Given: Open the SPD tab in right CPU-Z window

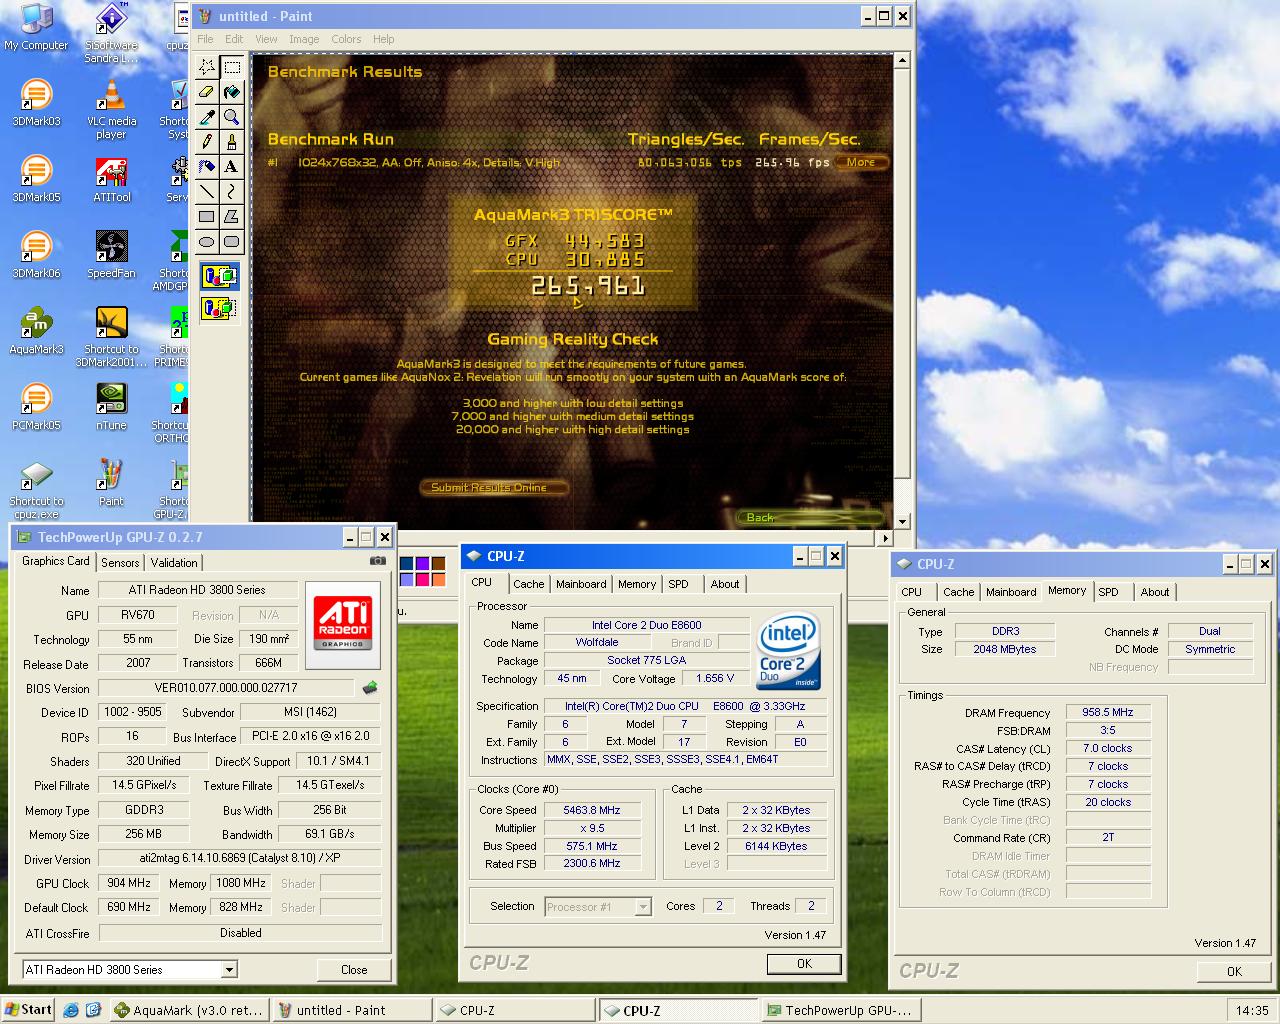Looking at the screenshot, I should 1108,592.
